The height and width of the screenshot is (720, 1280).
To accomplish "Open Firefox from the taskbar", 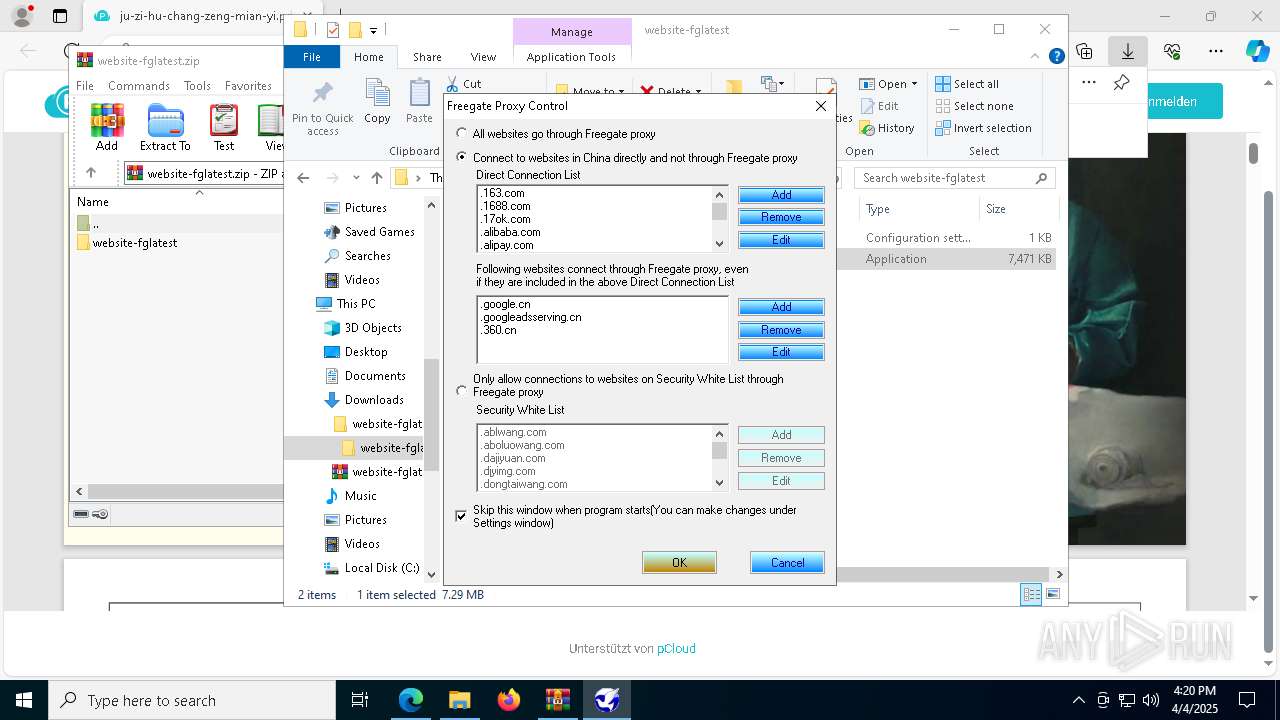I will click(509, 700).
